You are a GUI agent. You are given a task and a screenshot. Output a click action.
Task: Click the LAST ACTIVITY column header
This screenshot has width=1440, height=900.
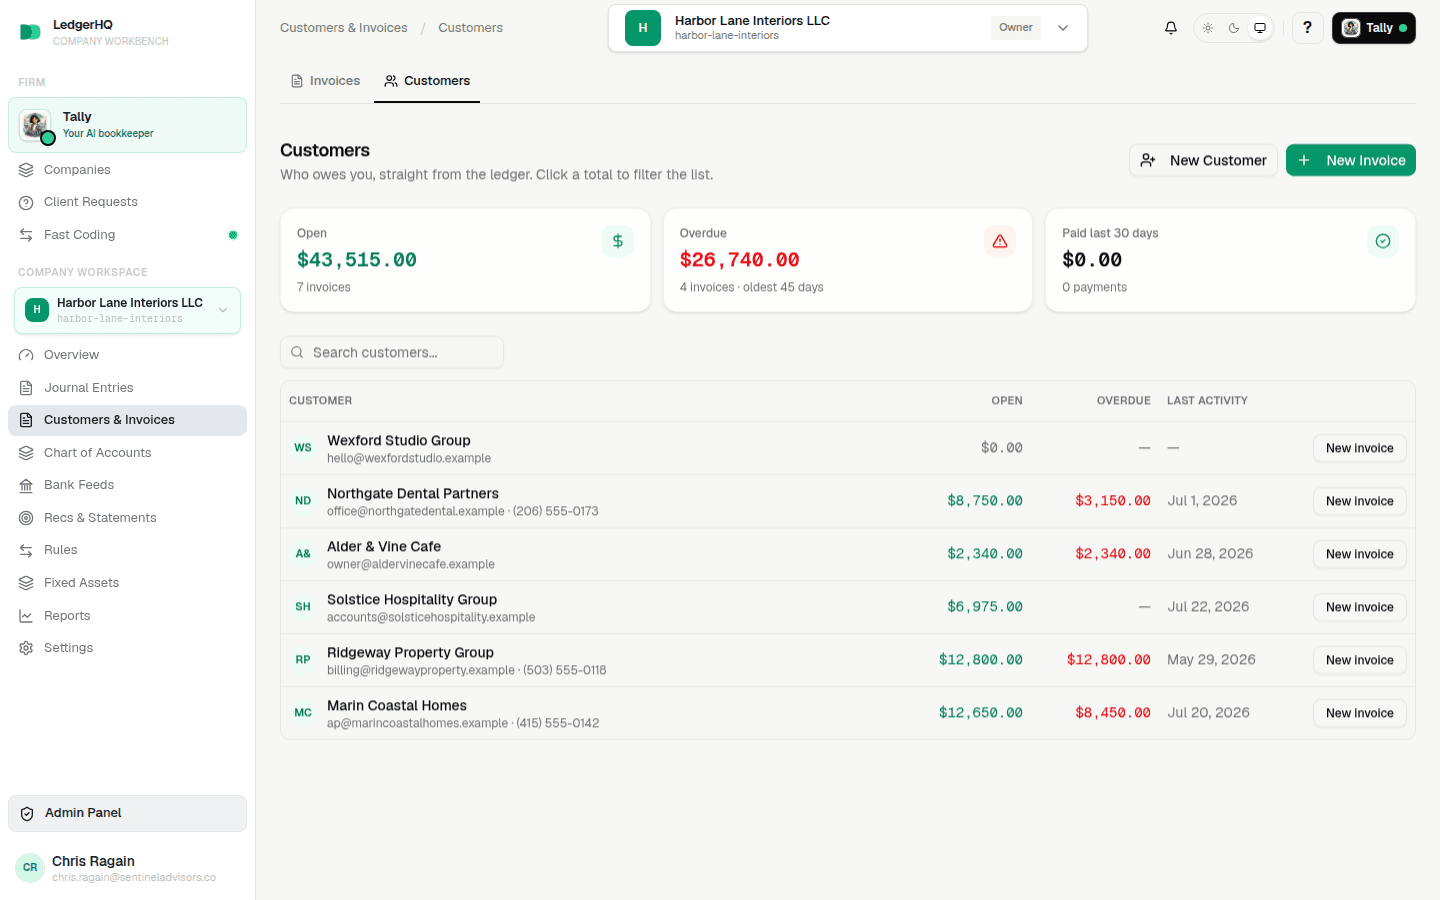point(1207,401)
